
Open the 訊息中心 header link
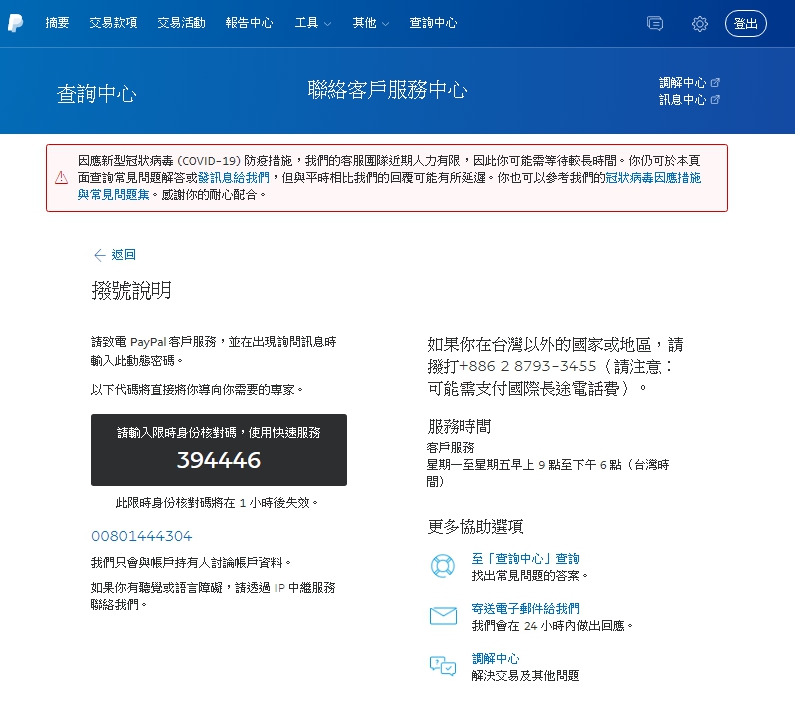coord(688,100)
